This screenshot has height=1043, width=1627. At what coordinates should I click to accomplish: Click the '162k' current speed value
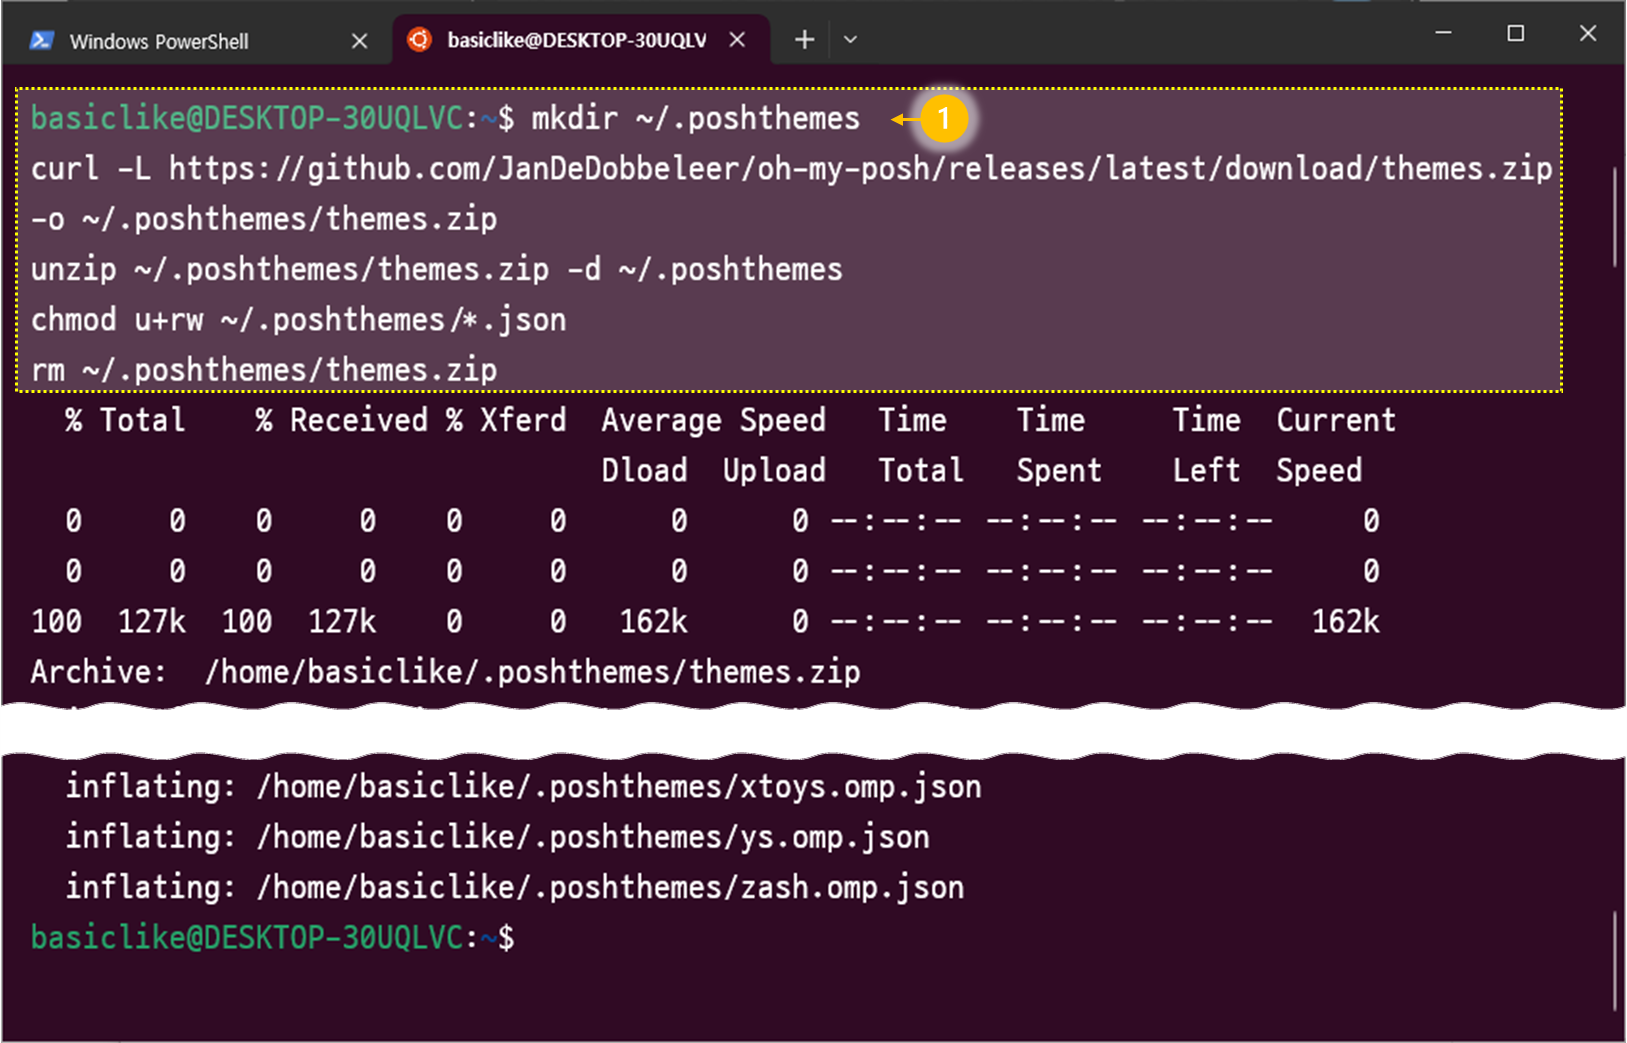tap(1345, 621)
